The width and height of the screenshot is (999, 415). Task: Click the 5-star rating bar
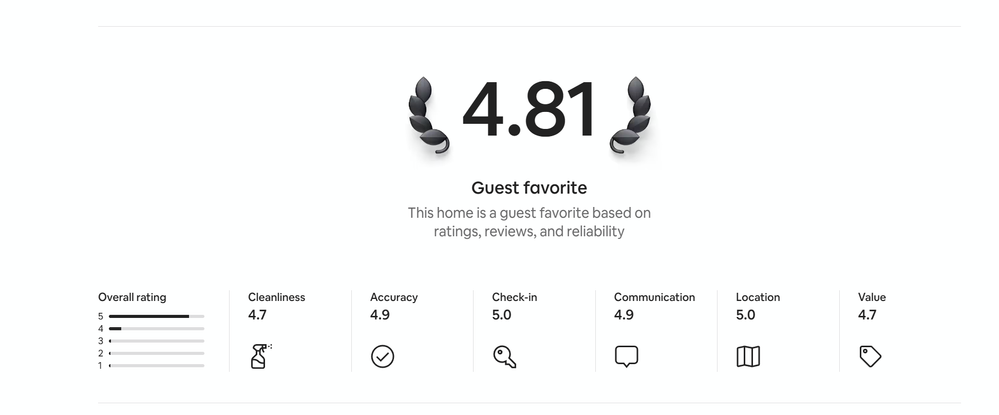click(156, 316)
